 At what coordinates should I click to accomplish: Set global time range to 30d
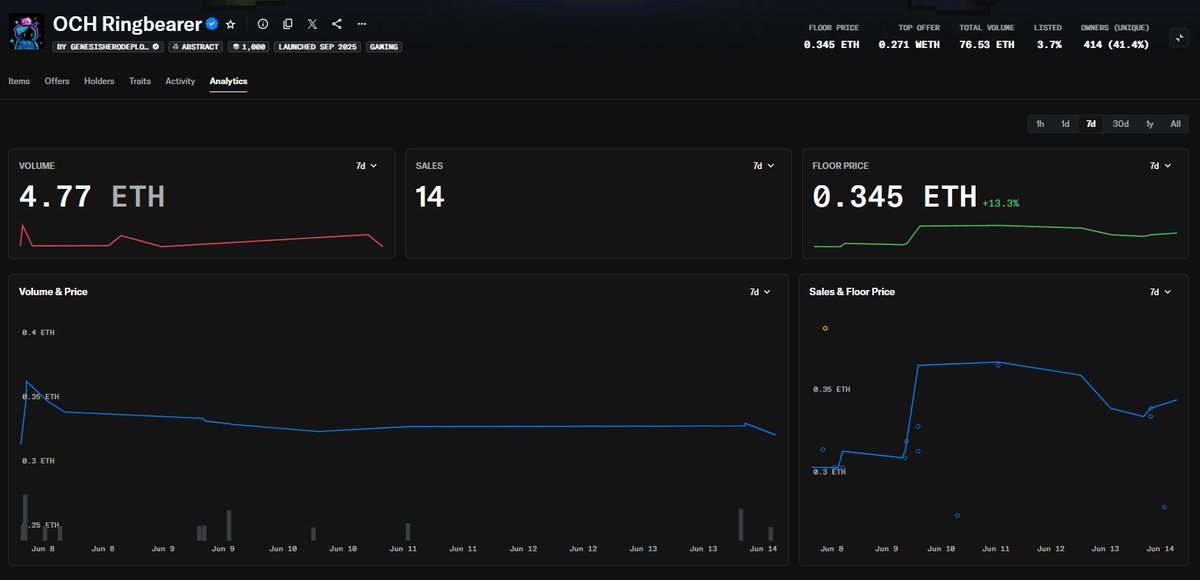[x=1121, y=124]
